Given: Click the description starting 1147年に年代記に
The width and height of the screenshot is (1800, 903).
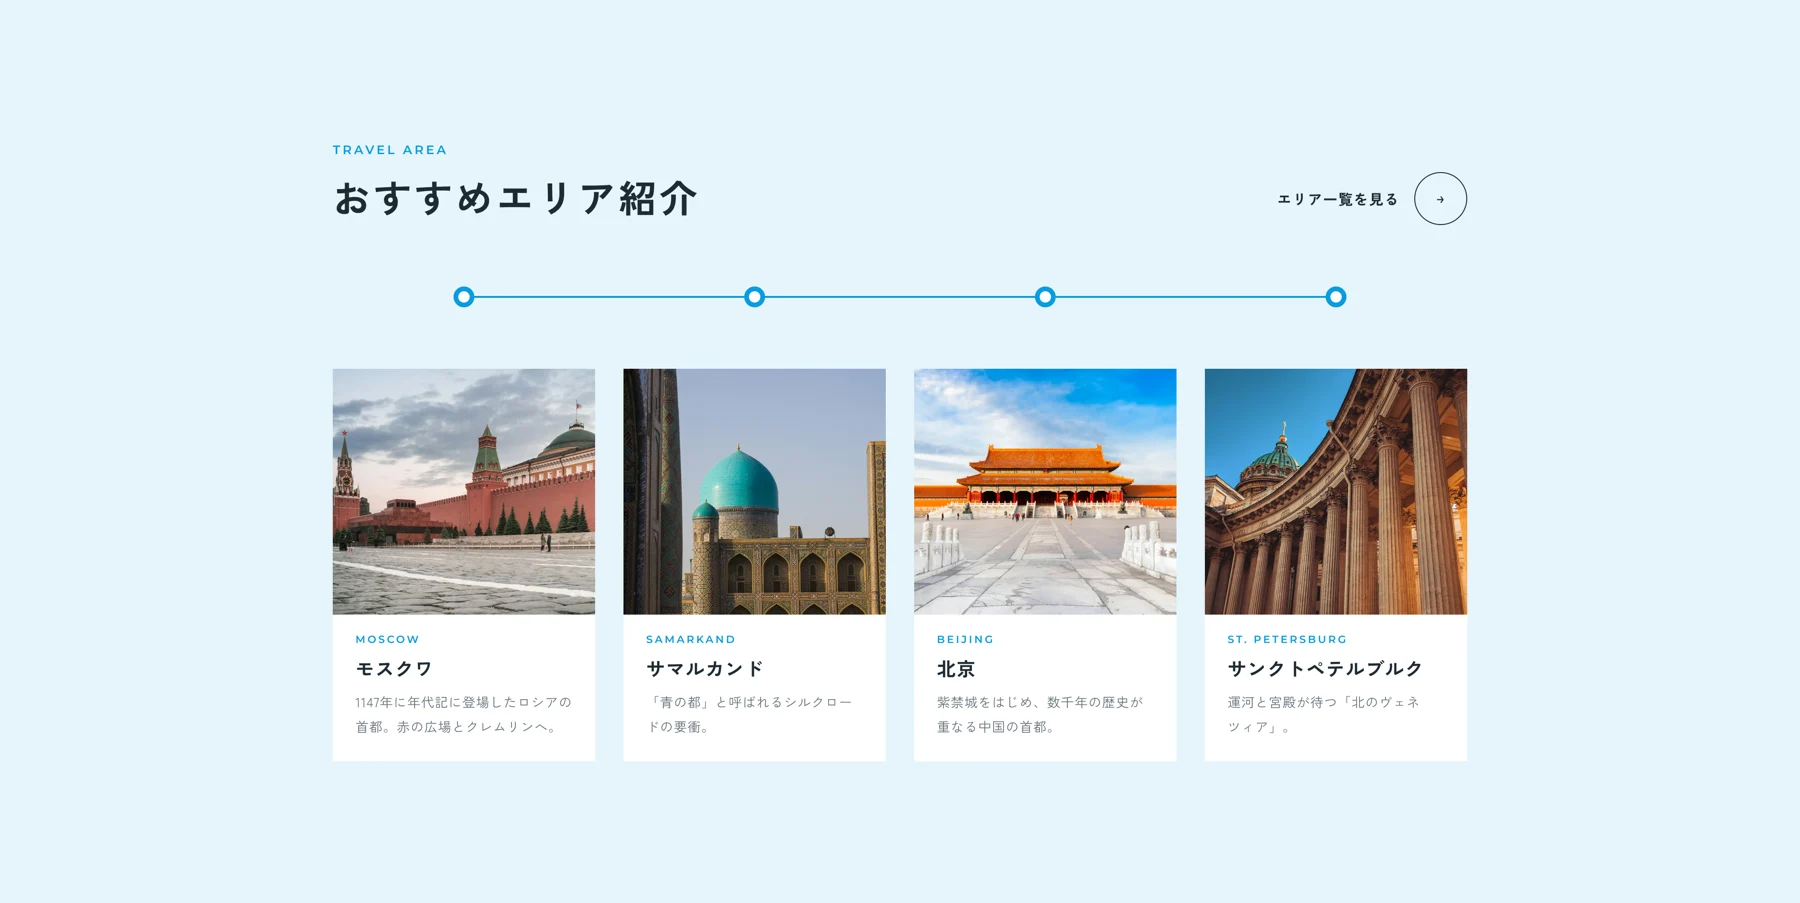Looking at the screenshot, I should pyautogui.click(x=464, y=715).
